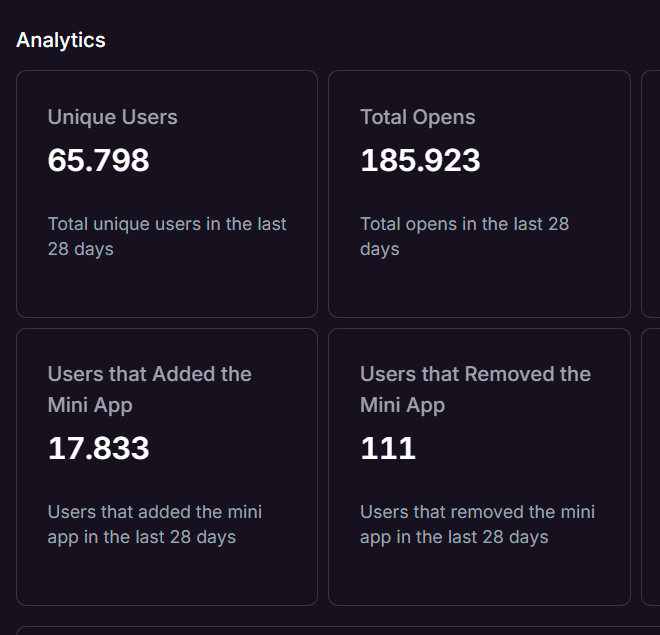Viewport: 660px width, 635px height.
Task: Click the 65.798 unique users value
Action: pyautogui.click(x=98, y=160)
